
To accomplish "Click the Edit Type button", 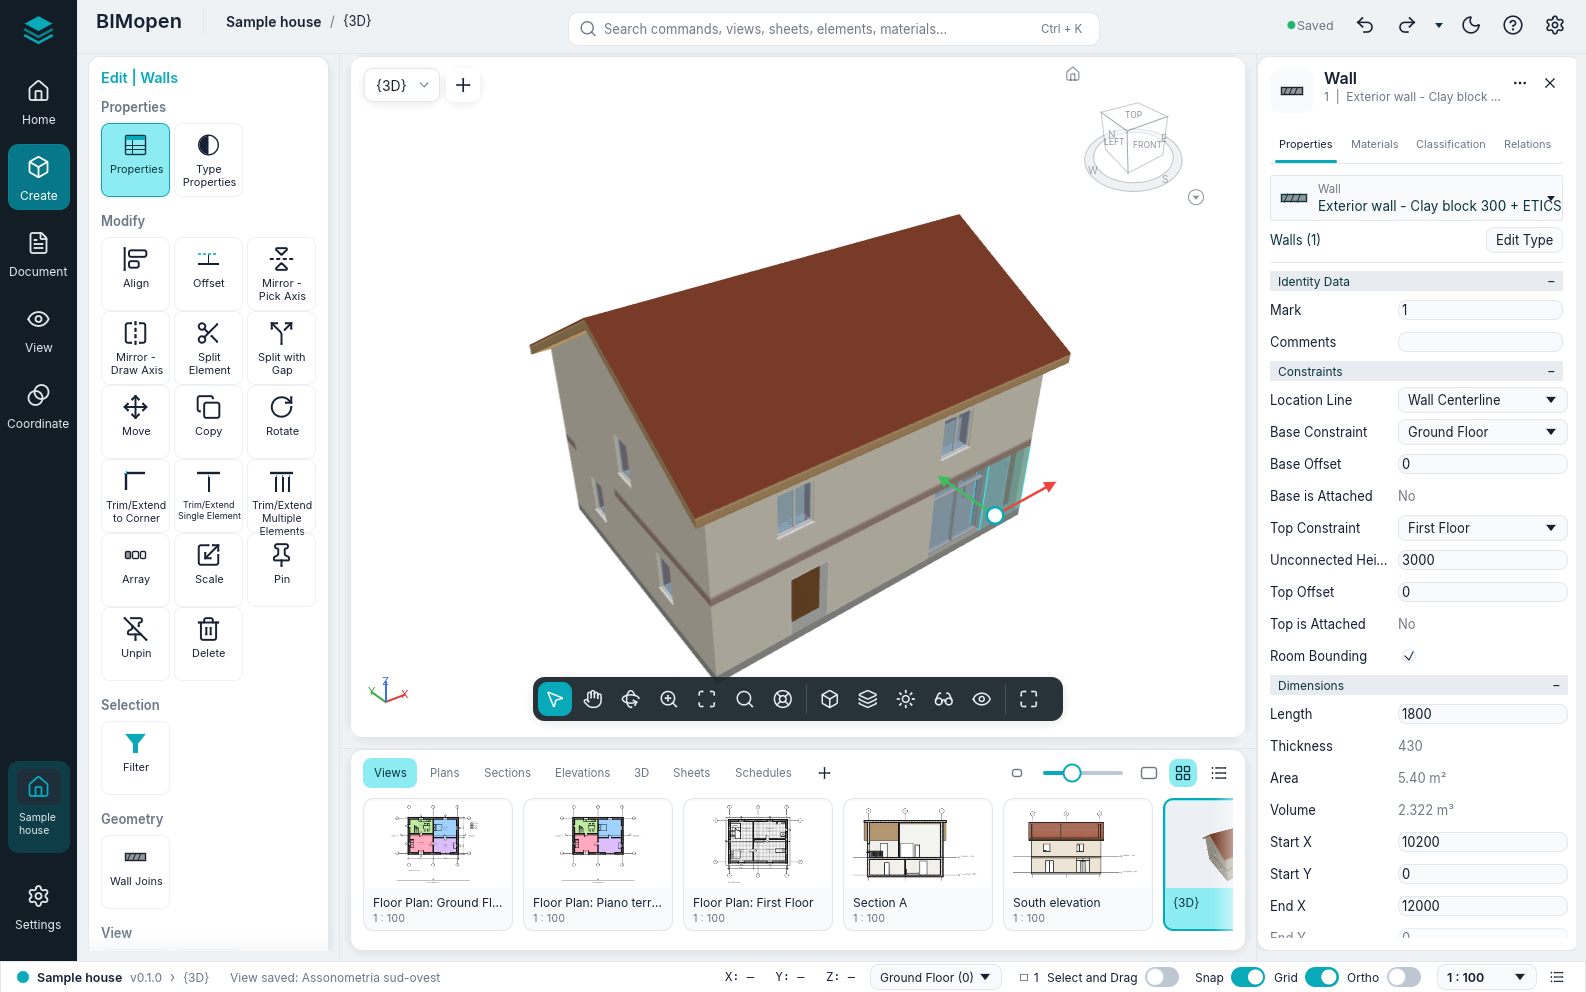I will [x=1524, y=240].
